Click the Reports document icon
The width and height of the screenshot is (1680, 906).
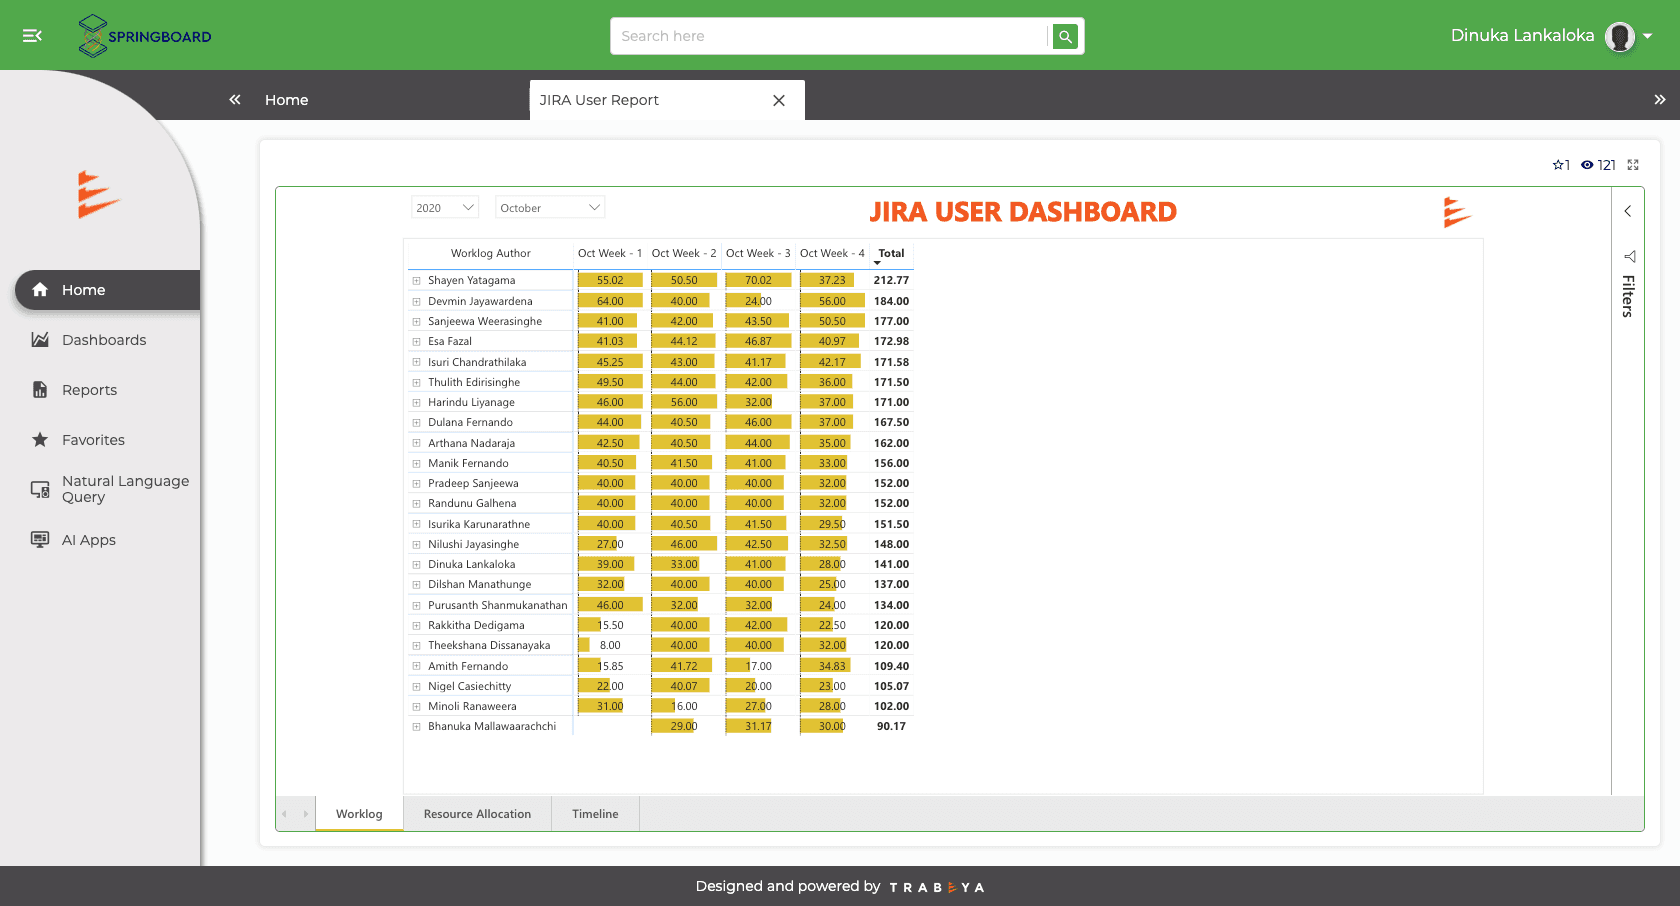click(40, 390)
